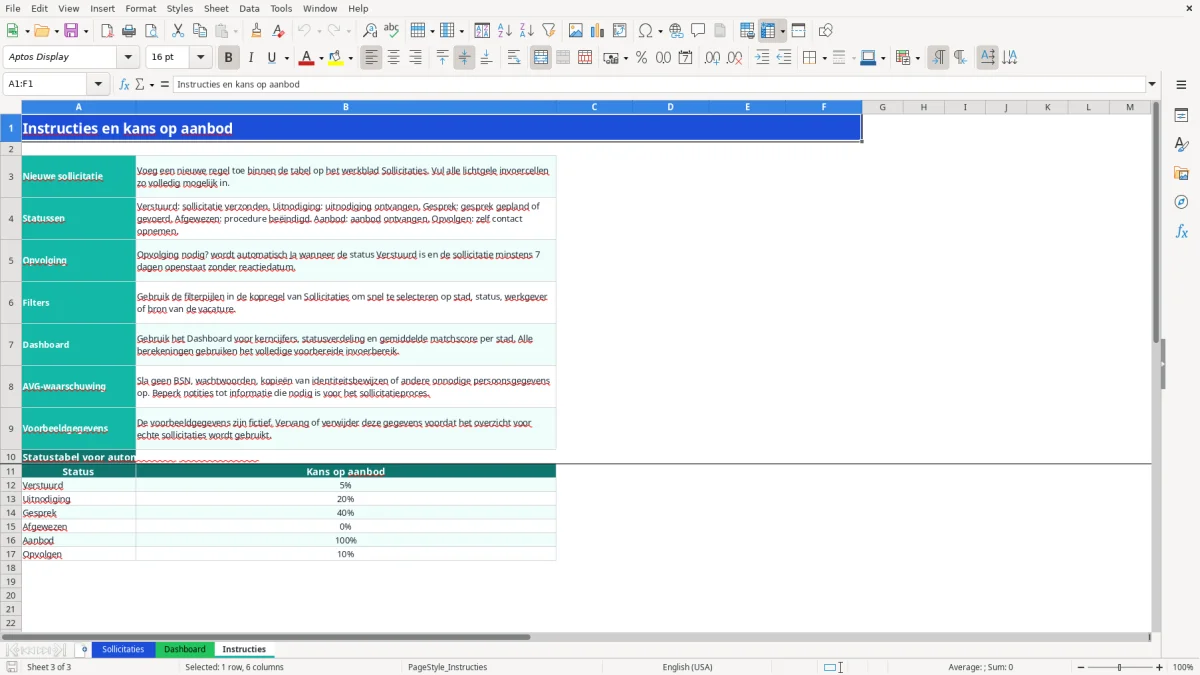
Task: Cut selection with the scissors icon
Action: (x=178, y=31)
